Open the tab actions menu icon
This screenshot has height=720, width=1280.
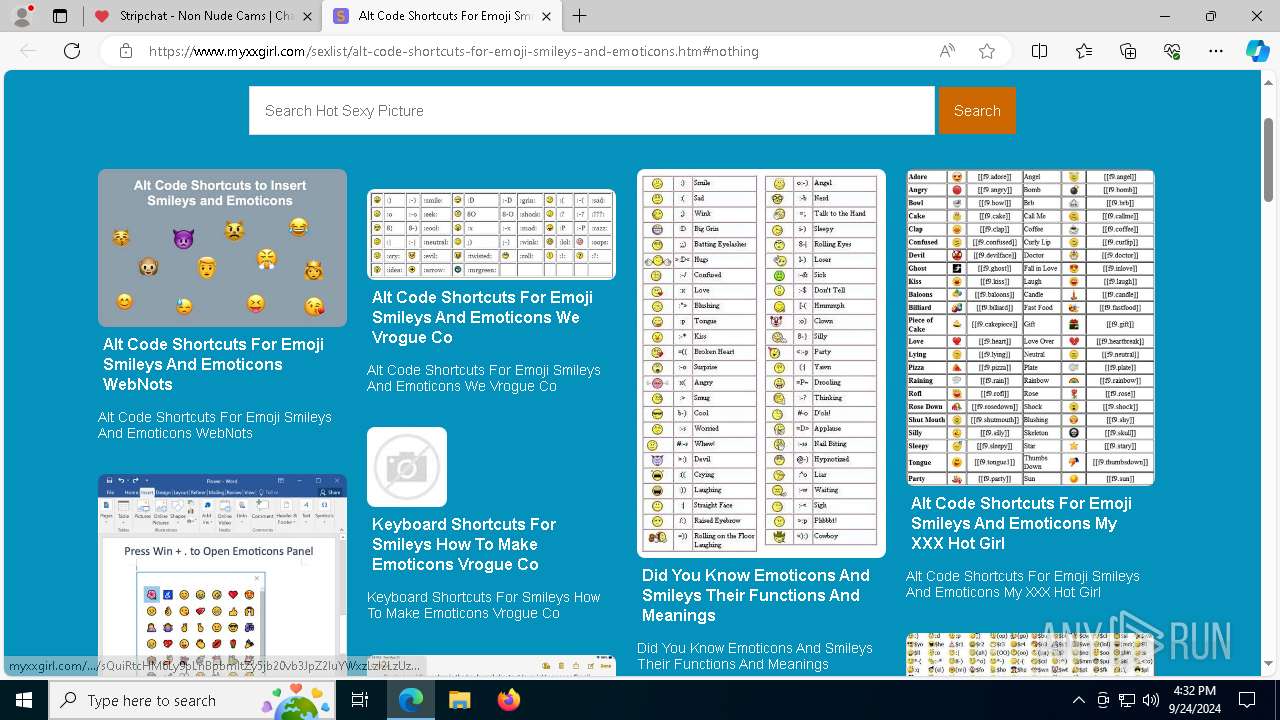(x=60, y=16)
